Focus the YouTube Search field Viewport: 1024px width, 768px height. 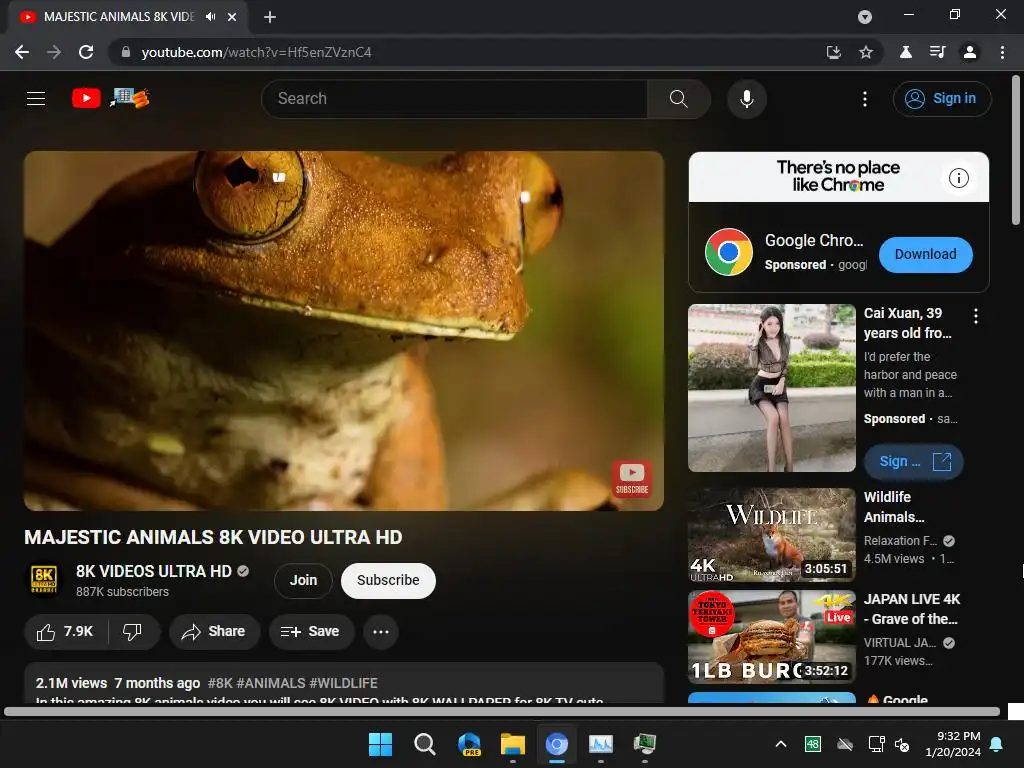point(454,99)
